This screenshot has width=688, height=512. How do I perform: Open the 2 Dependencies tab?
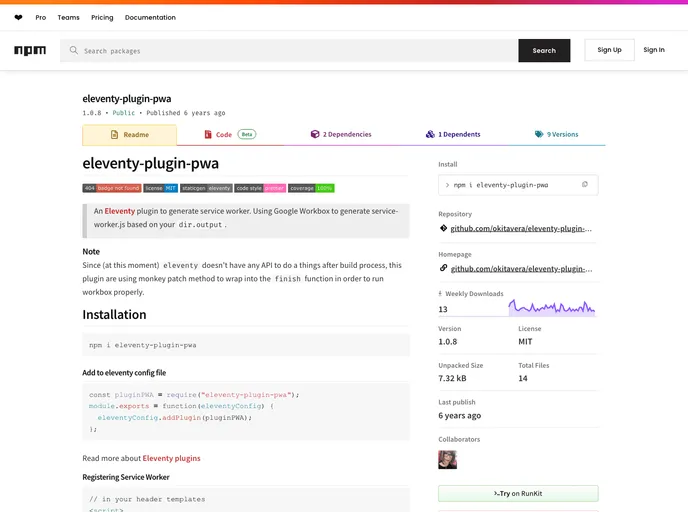click(341, 134)
